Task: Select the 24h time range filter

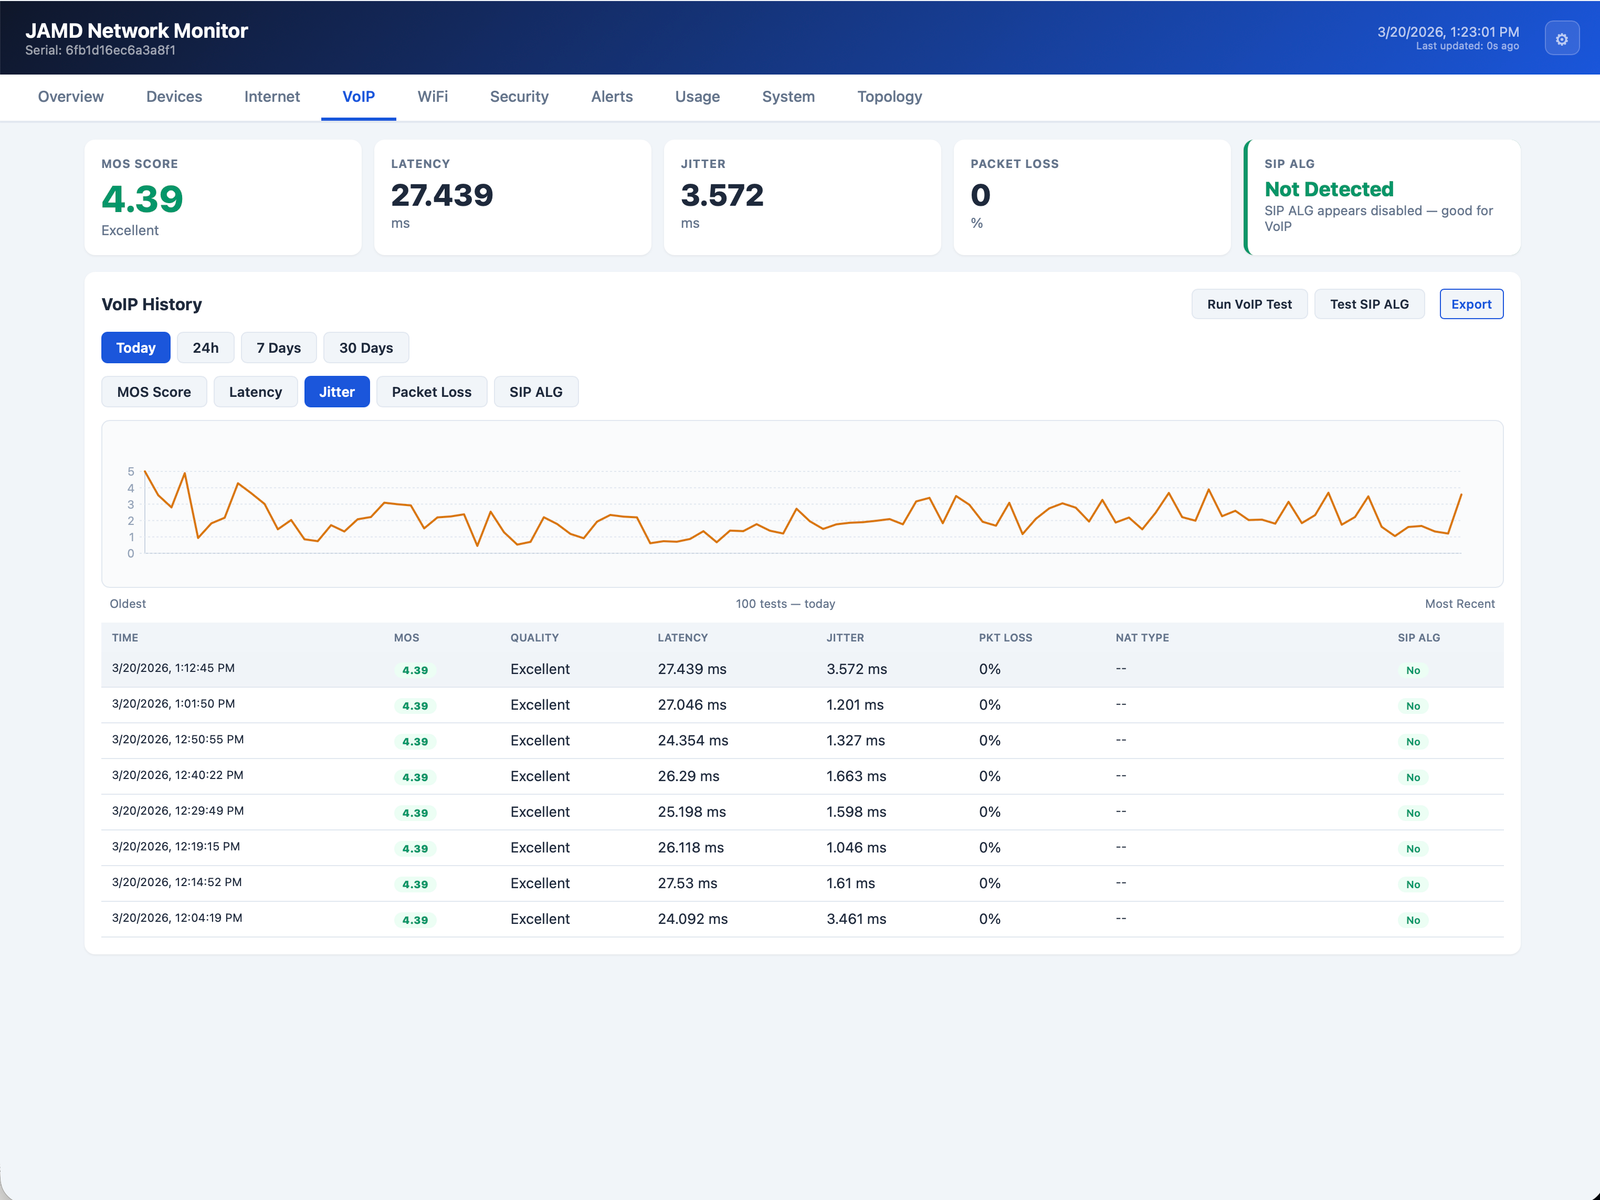Action: [x=205, y=347]
